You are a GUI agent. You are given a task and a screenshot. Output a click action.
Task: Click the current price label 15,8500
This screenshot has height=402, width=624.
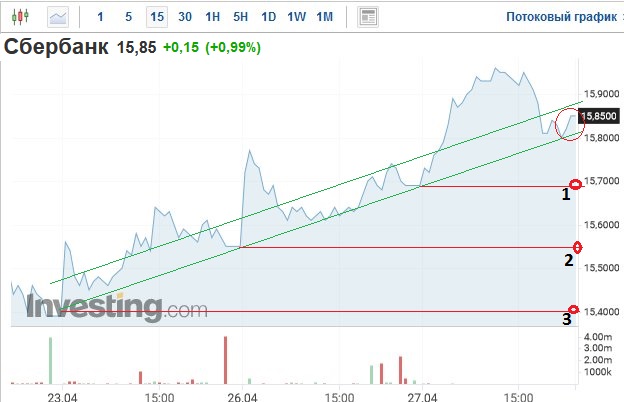599,116
